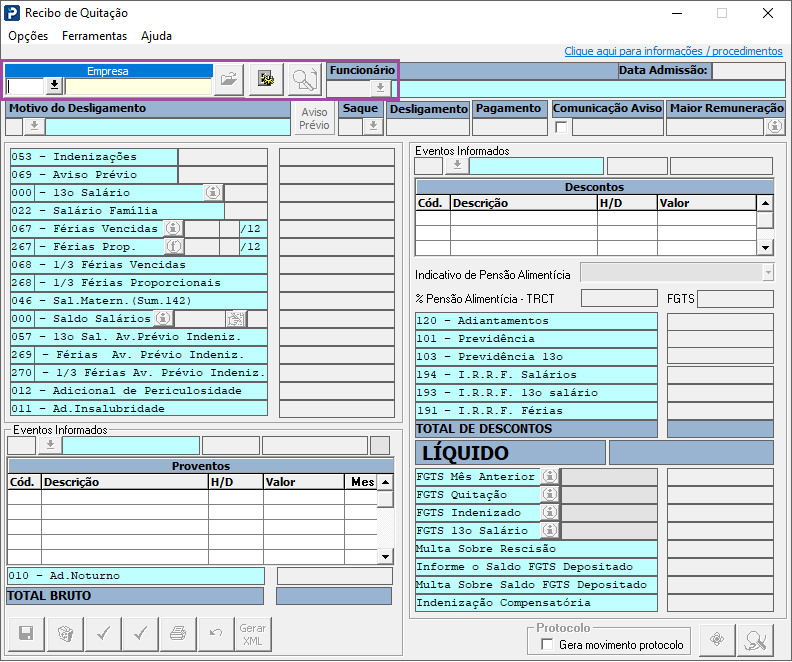This screenshot has height=662, width=792.
Task: Click the Empresa code input field
Action: (25, 86)
